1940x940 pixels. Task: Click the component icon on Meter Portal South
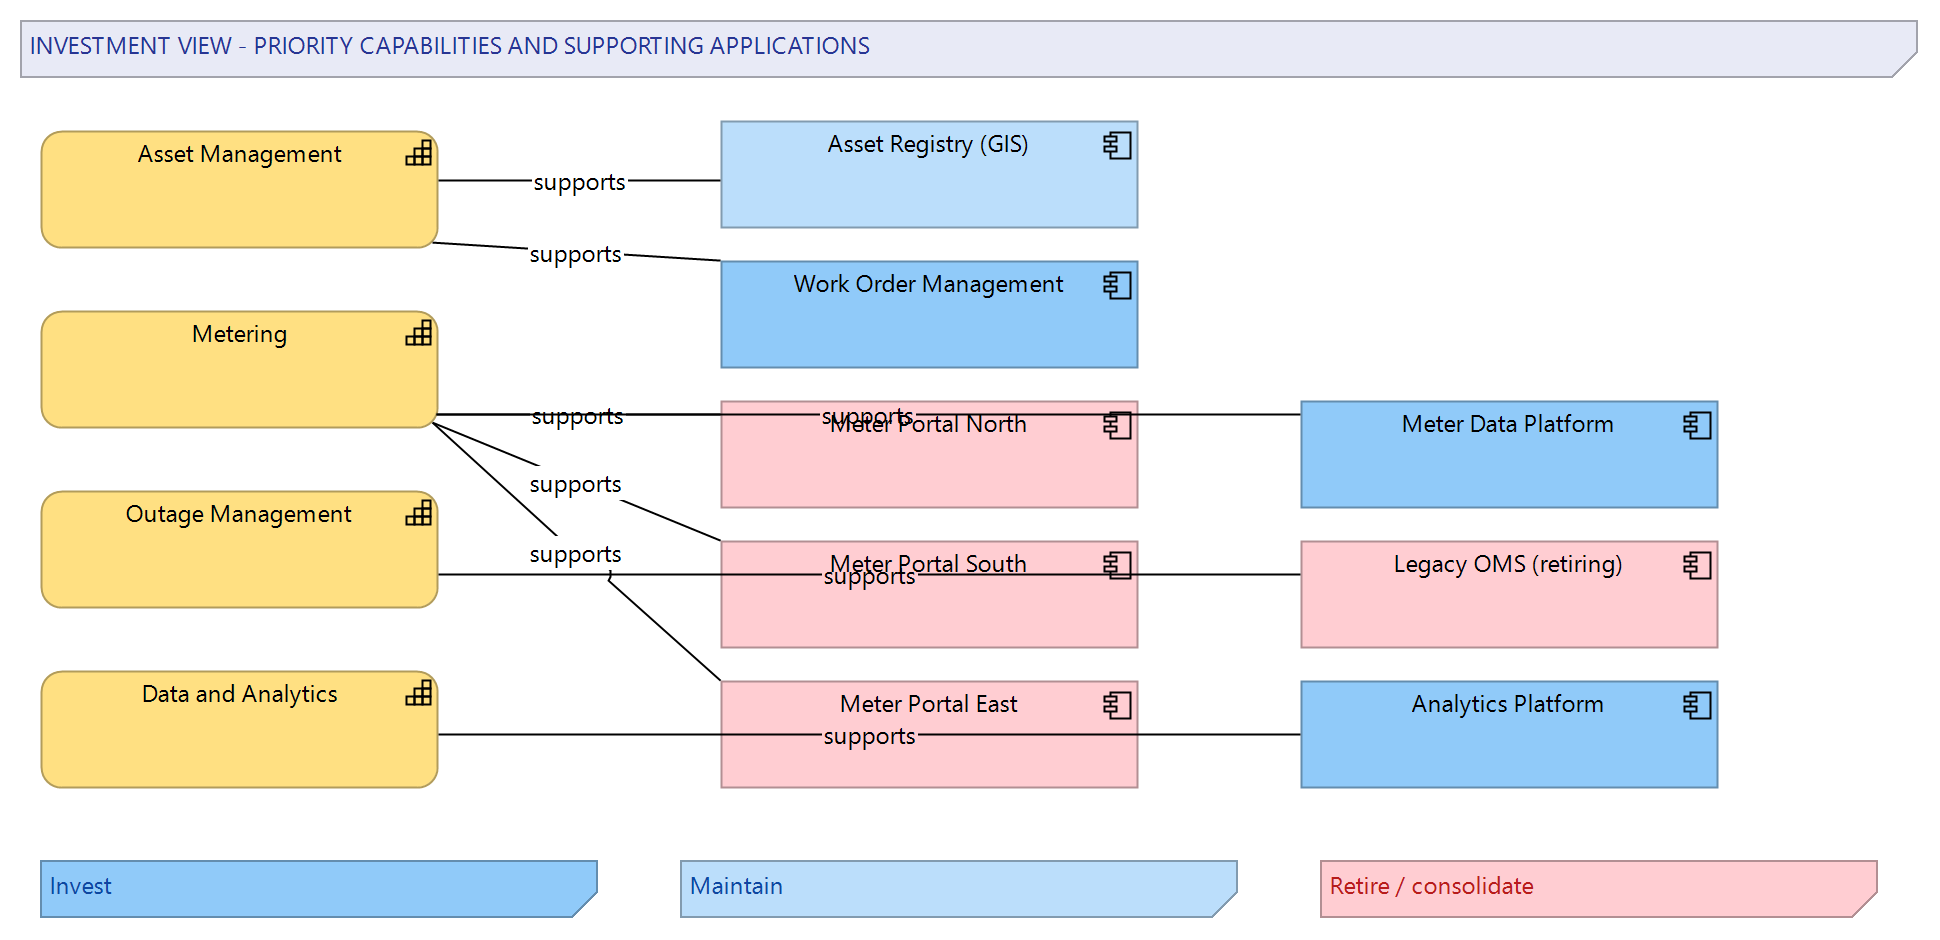pos(1117,565)
